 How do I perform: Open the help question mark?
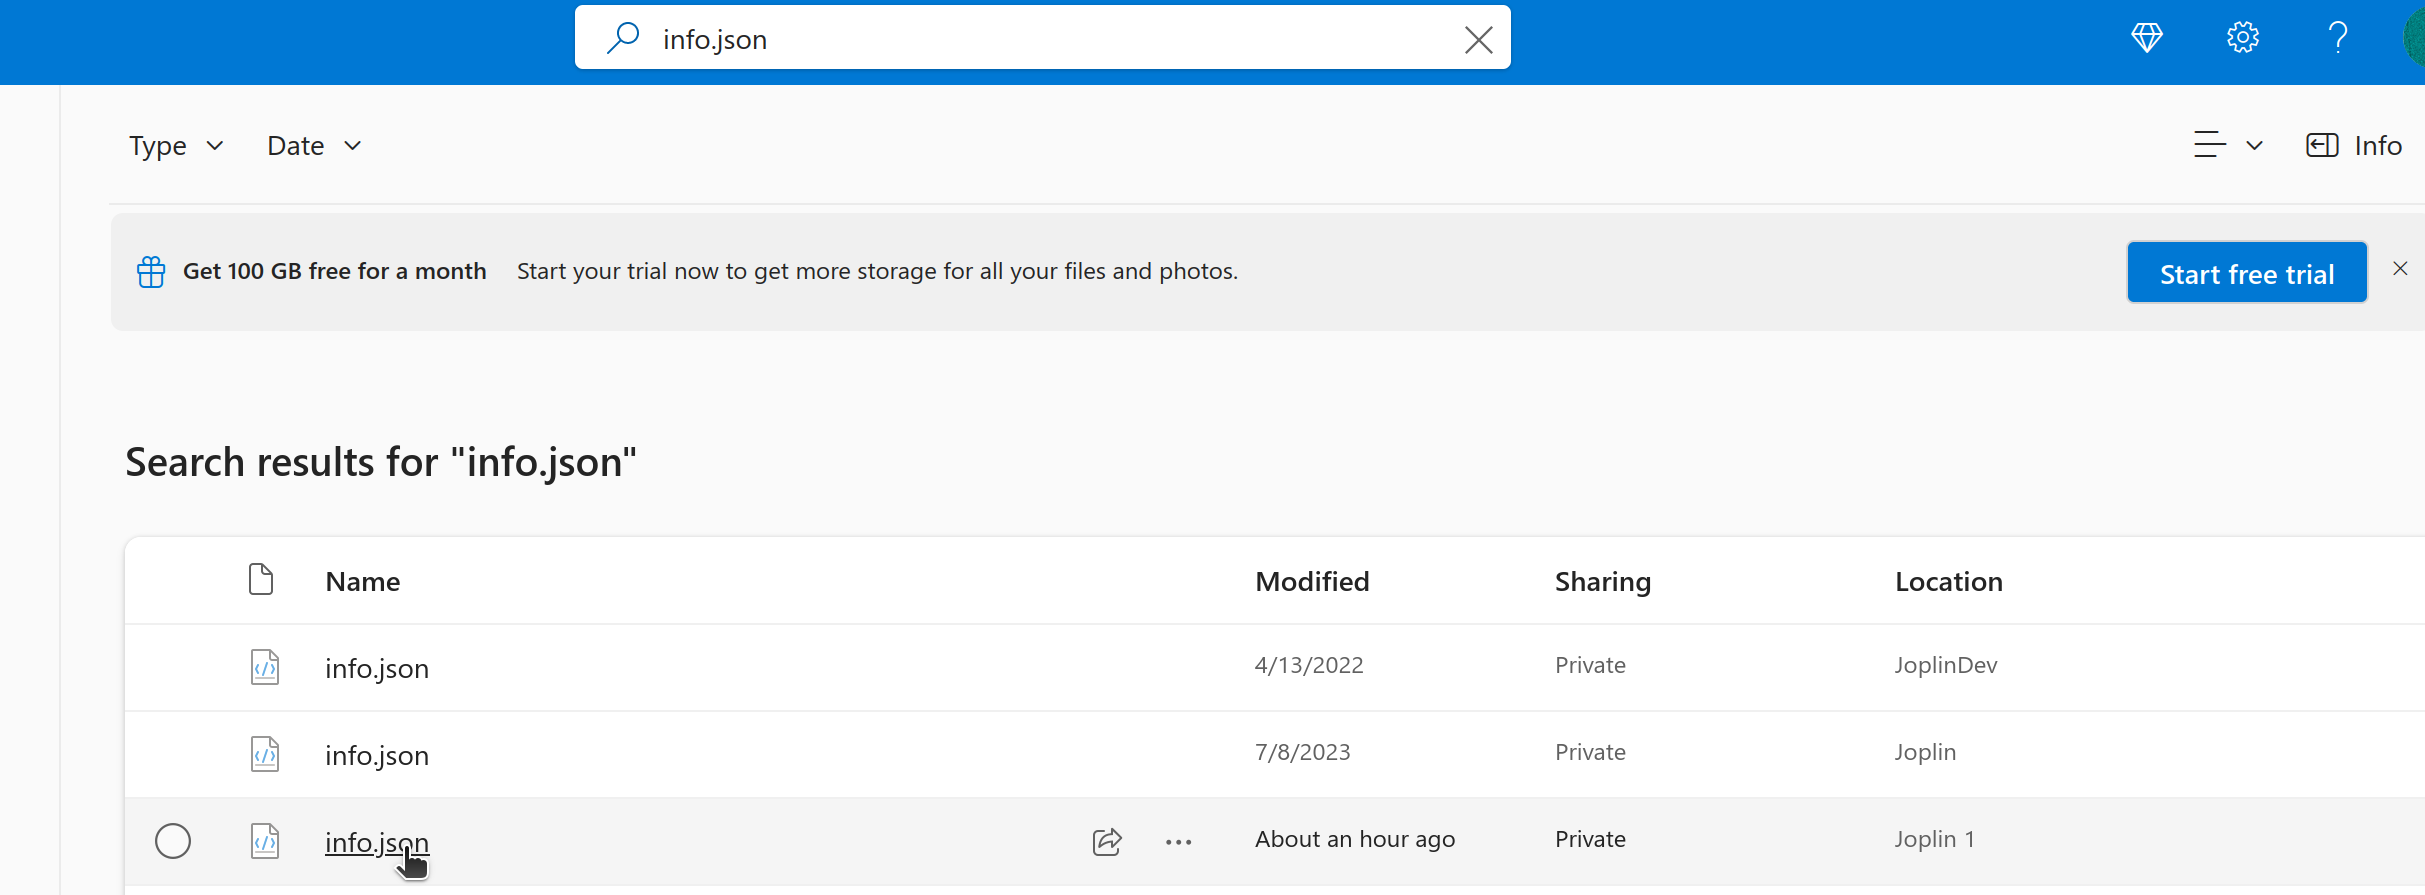click(2338, 38)
